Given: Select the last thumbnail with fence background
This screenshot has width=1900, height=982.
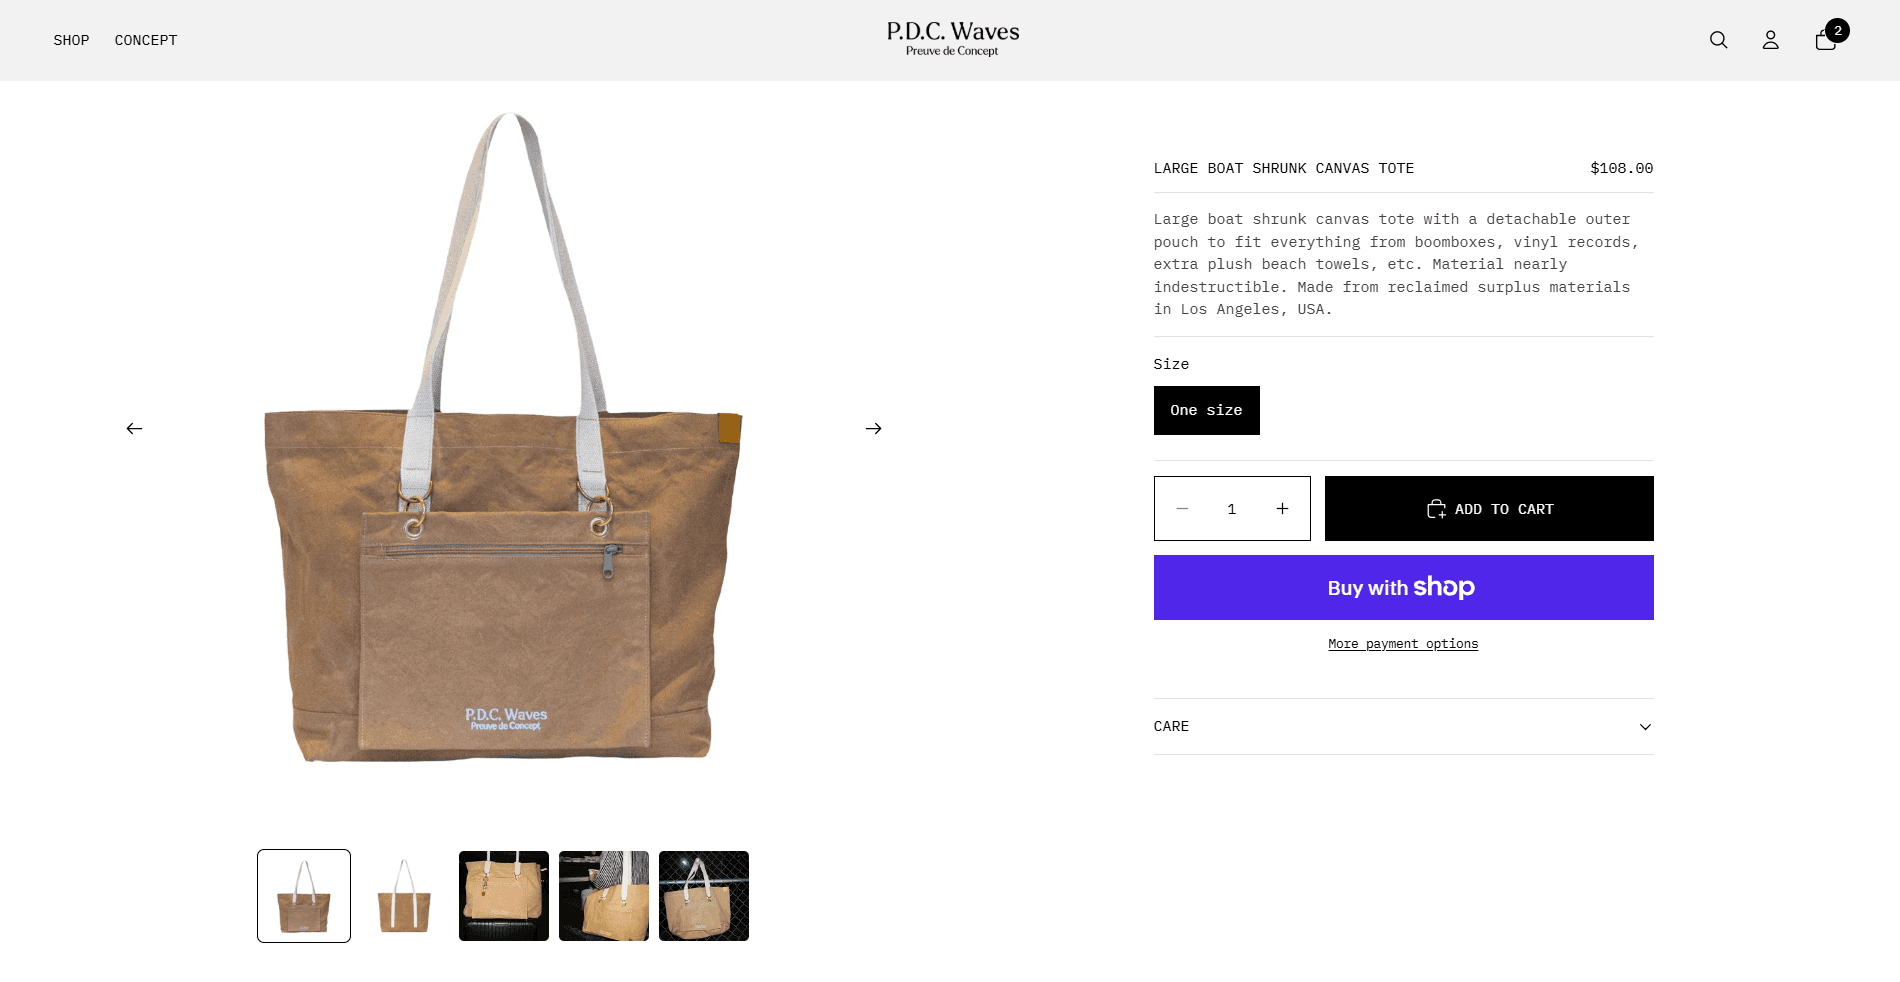Looking at the screenshot, I should [x=704, y=896].
